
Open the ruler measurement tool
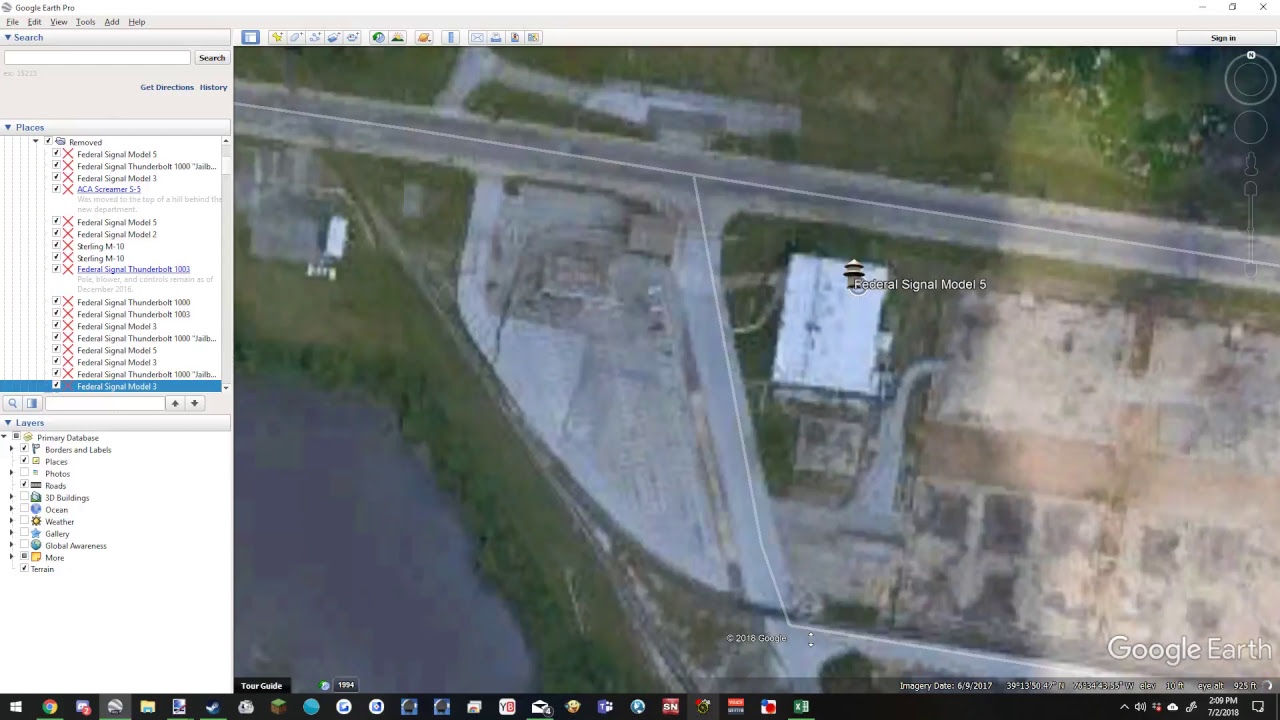pyautogui.click(x=451, y=38)
